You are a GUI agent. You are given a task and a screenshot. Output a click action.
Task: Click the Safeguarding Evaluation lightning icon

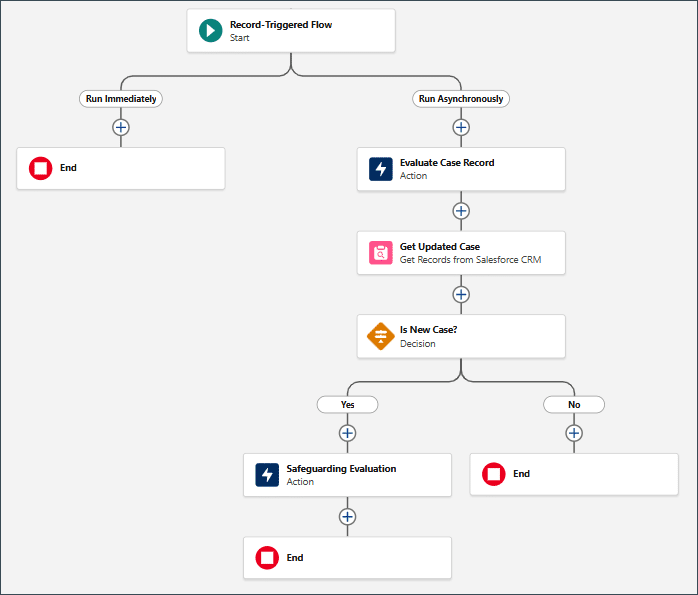click(x=267, y=475)
